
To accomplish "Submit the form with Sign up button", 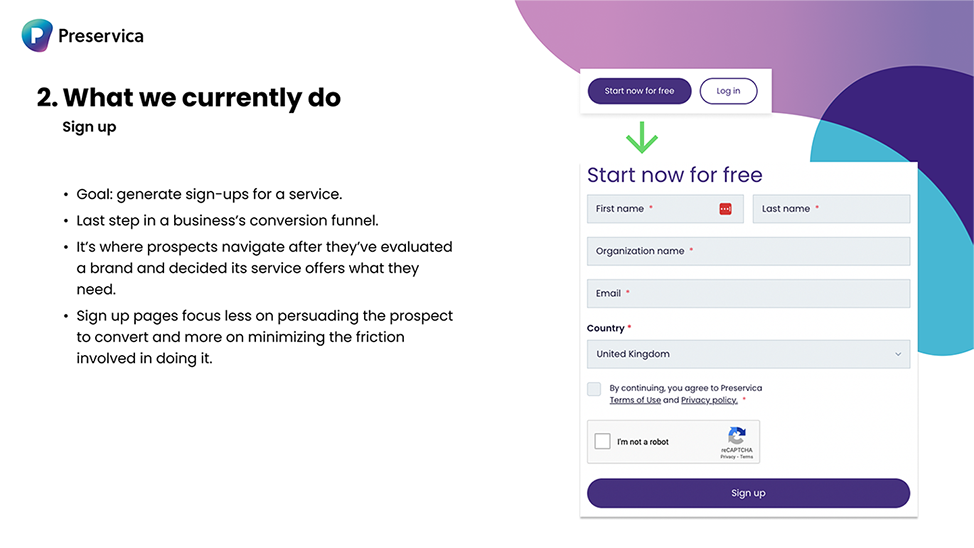I will [748, 493].
